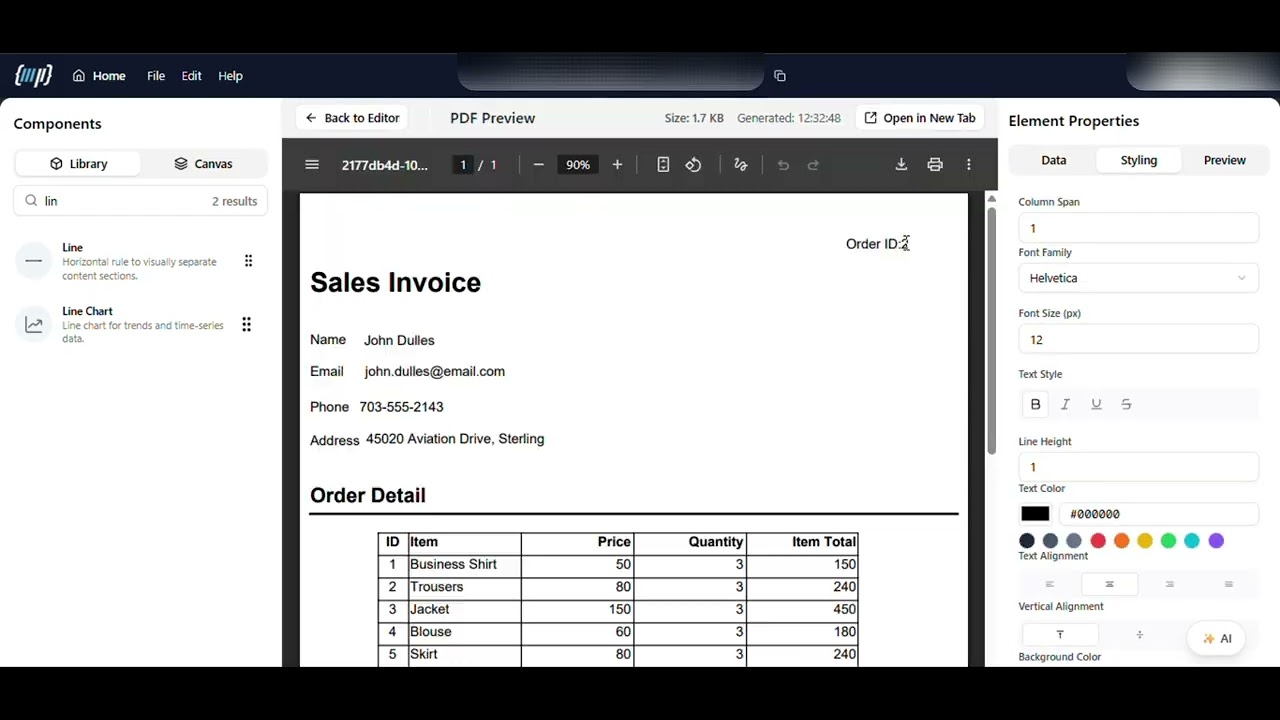The width and height of the screenshot is (1280, 720).
Task: Zoom in the PDF
Action: pos(617,165)
